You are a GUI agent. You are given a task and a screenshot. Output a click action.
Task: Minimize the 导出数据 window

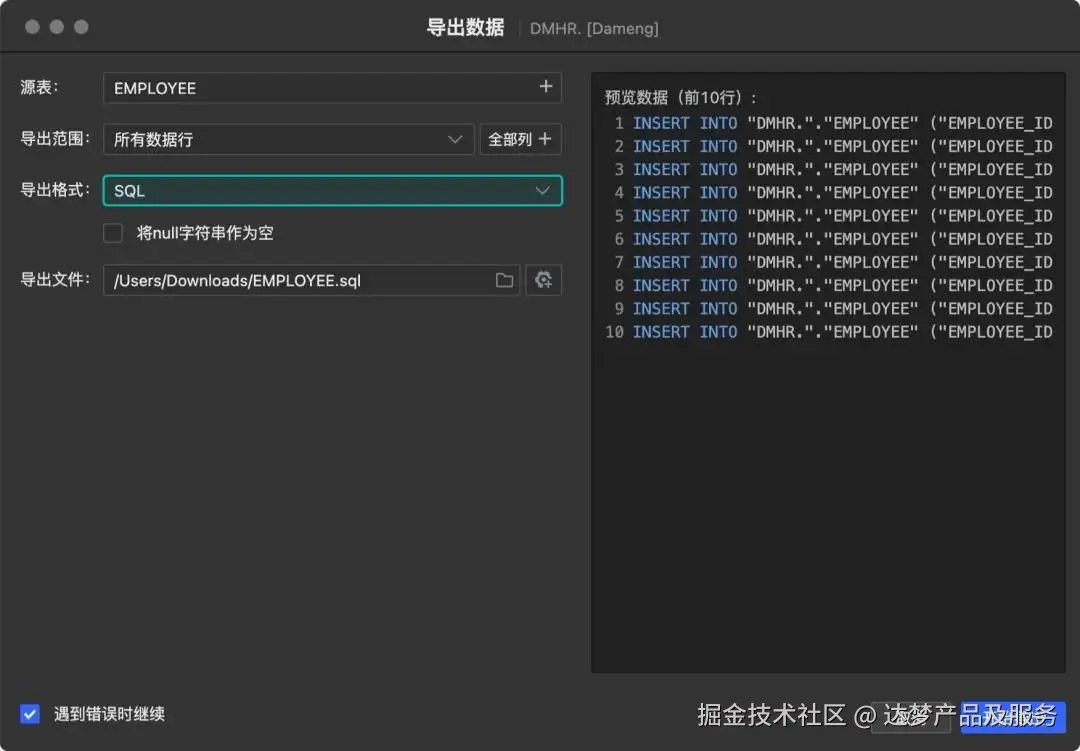[56, 27]
